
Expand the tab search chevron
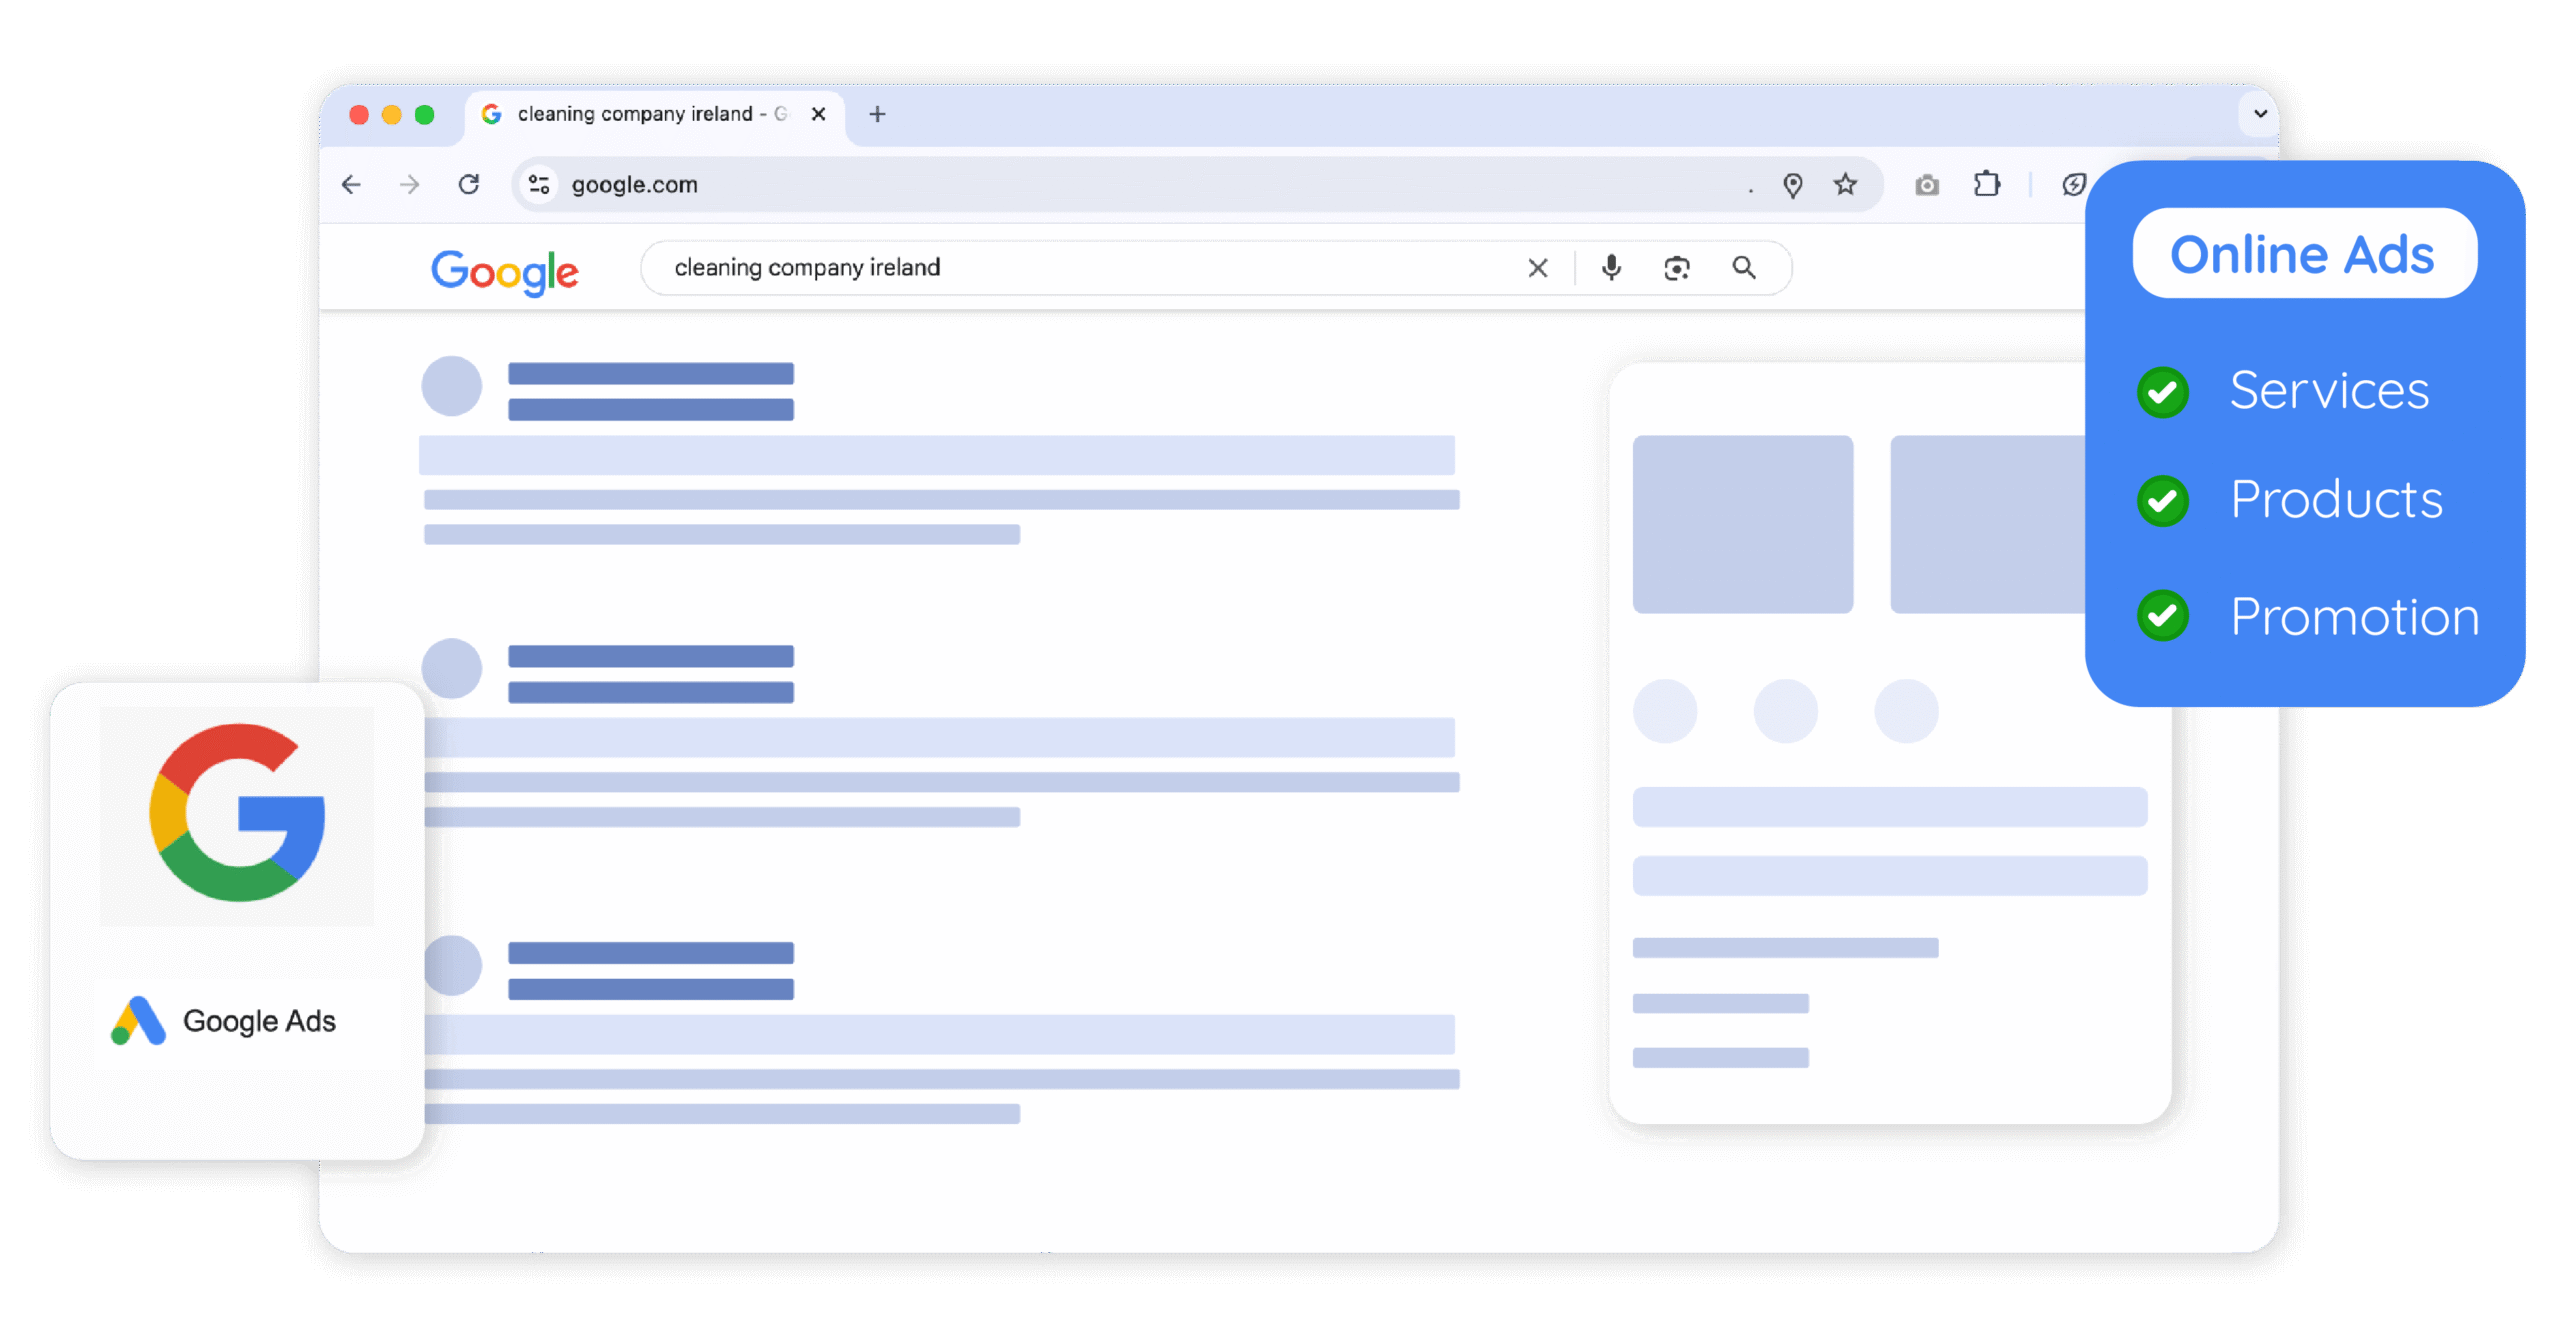pyautogui.click(x=2259, y=114)
